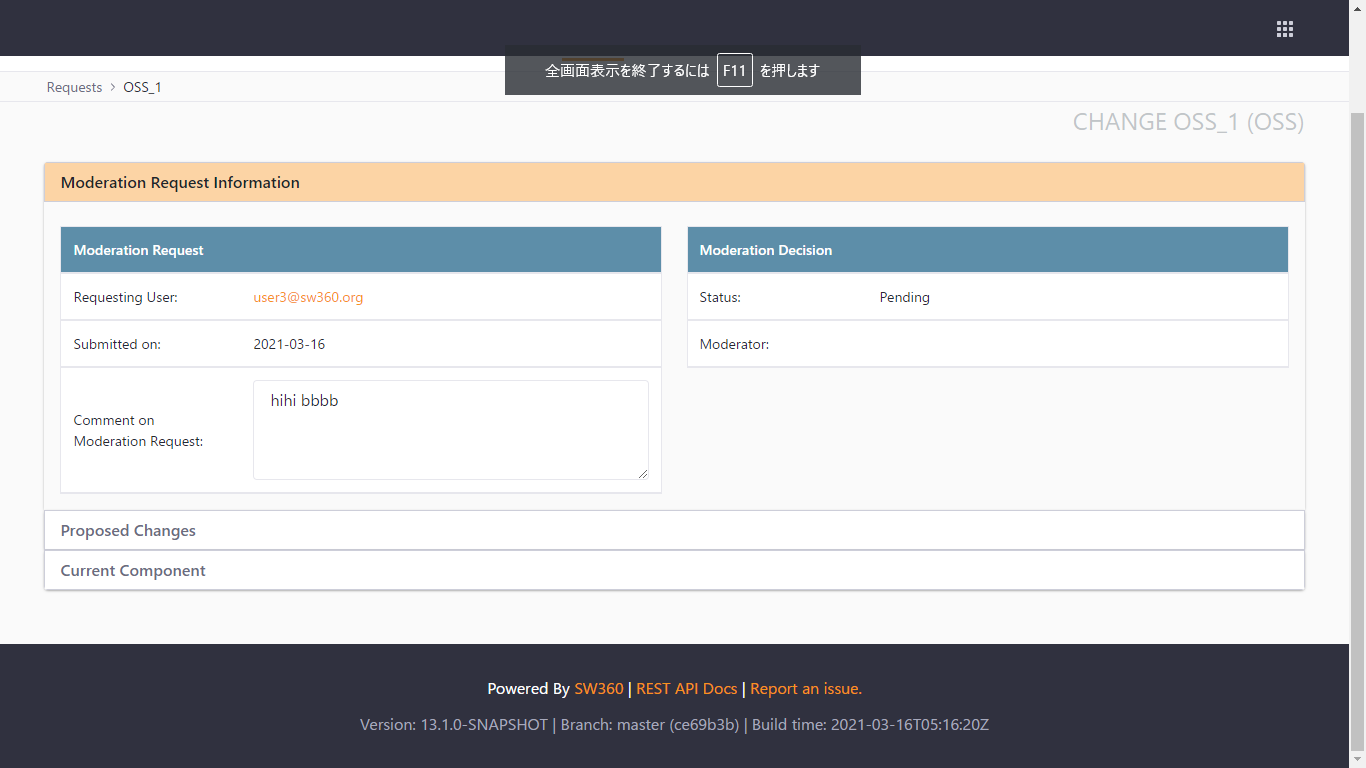Click the CHANGE OS​S_1 (OSS) title

[1188, 122]
